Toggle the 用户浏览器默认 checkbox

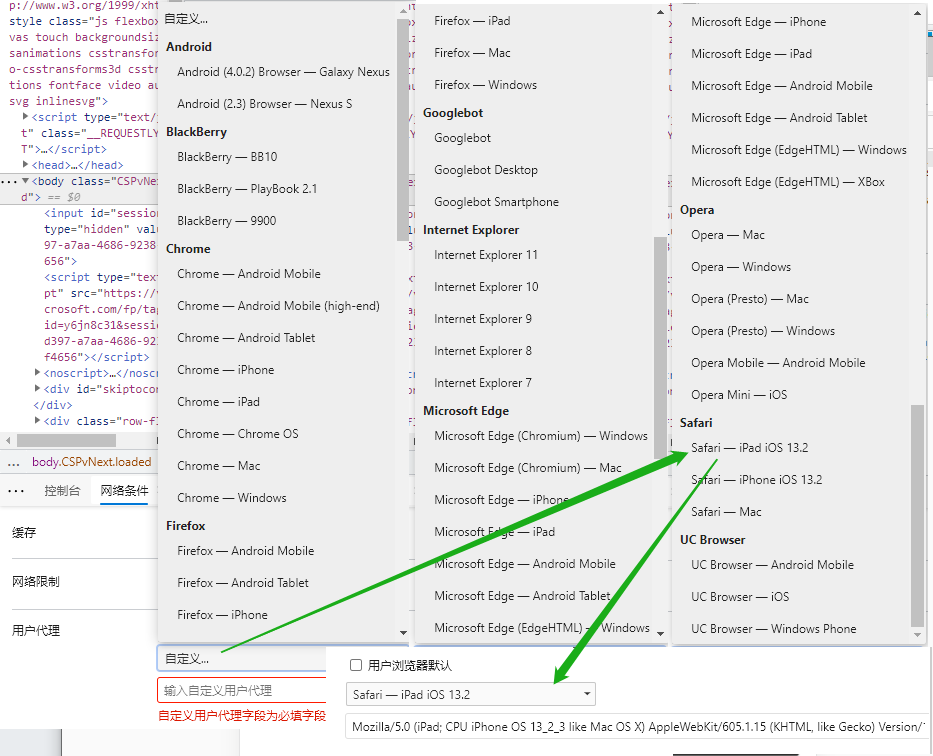coord(356,665)
